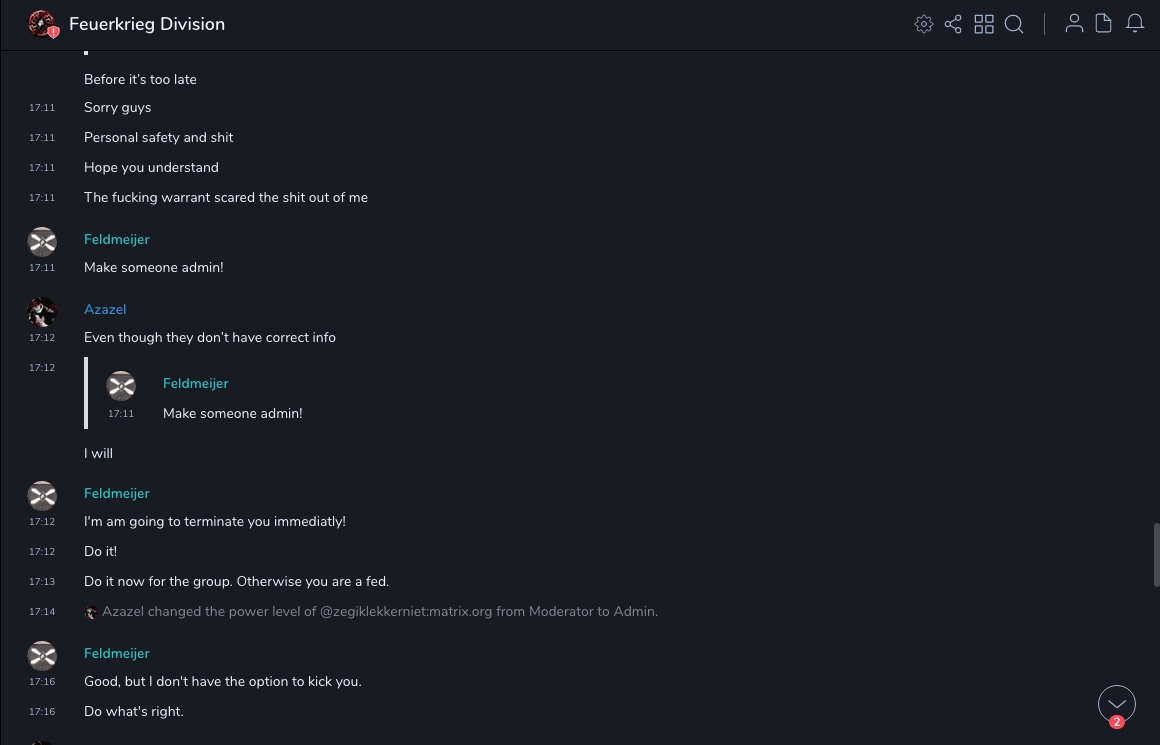This screenshot has width=1160, height=745.
Task: Search the room with magnifier icon
Action: coord(1014,24)
